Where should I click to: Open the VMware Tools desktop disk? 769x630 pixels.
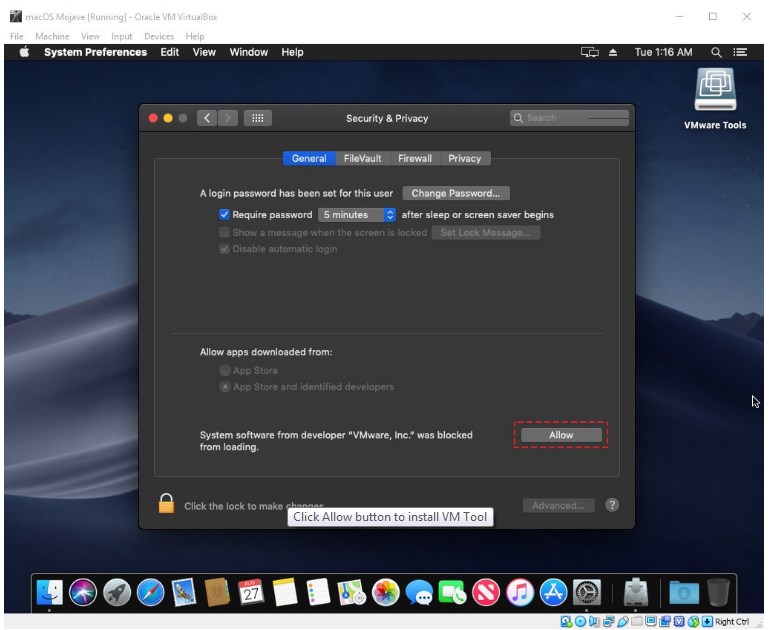point(715,98)
